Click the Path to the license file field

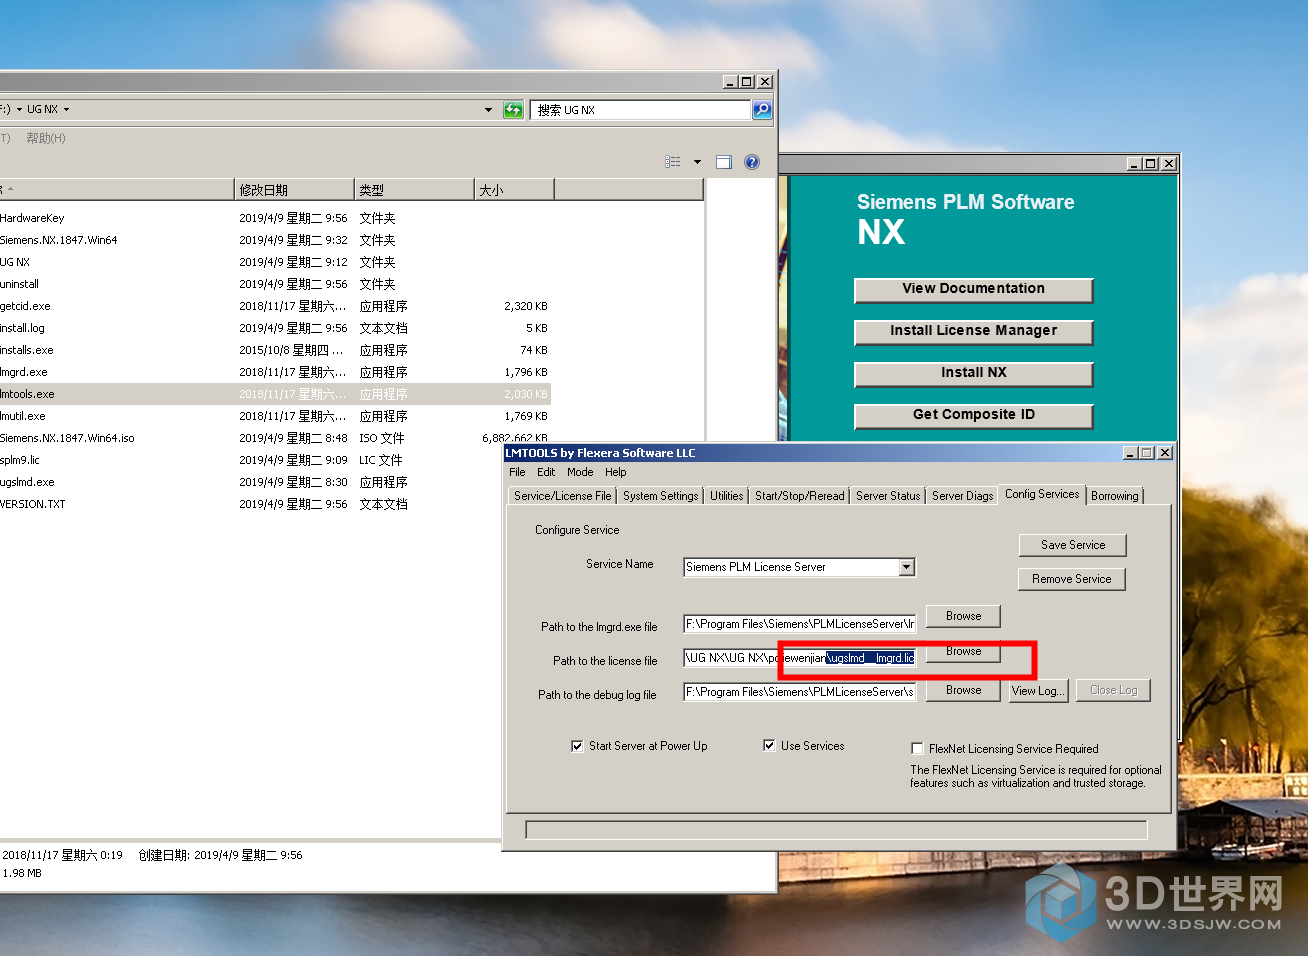800,658
